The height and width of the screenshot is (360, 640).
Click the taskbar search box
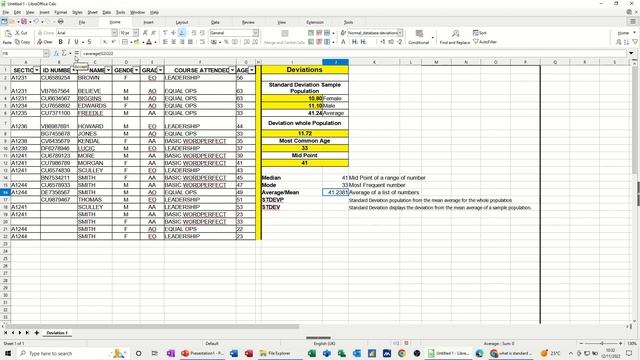tap(73, 353)
